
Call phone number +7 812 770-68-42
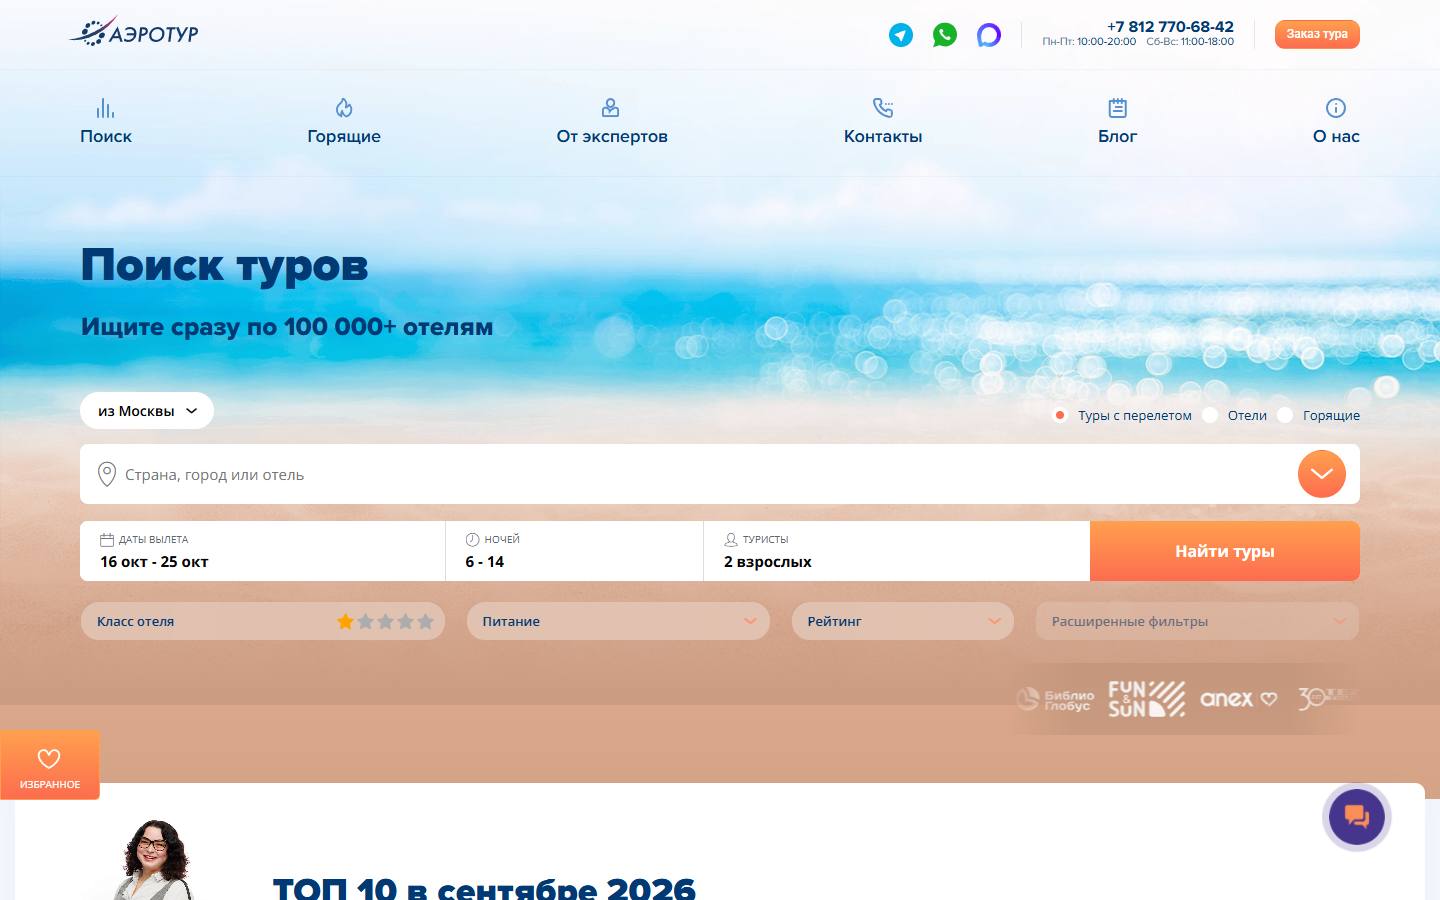1170,27
